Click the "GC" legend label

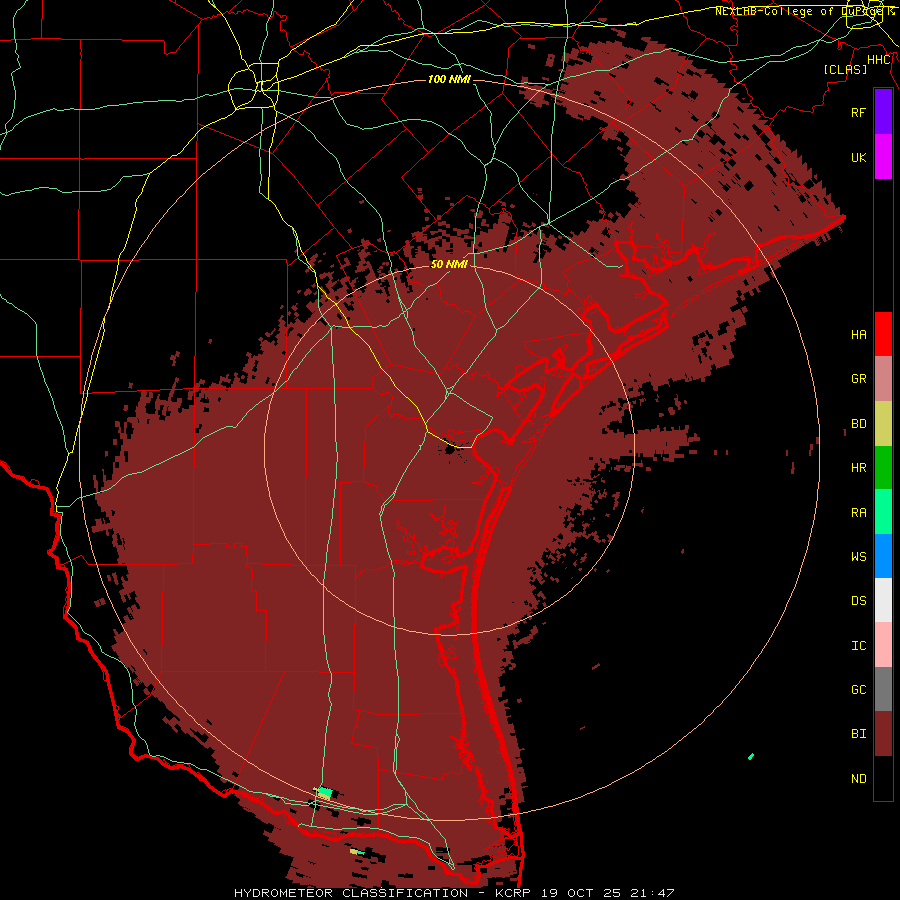(858, 689)
